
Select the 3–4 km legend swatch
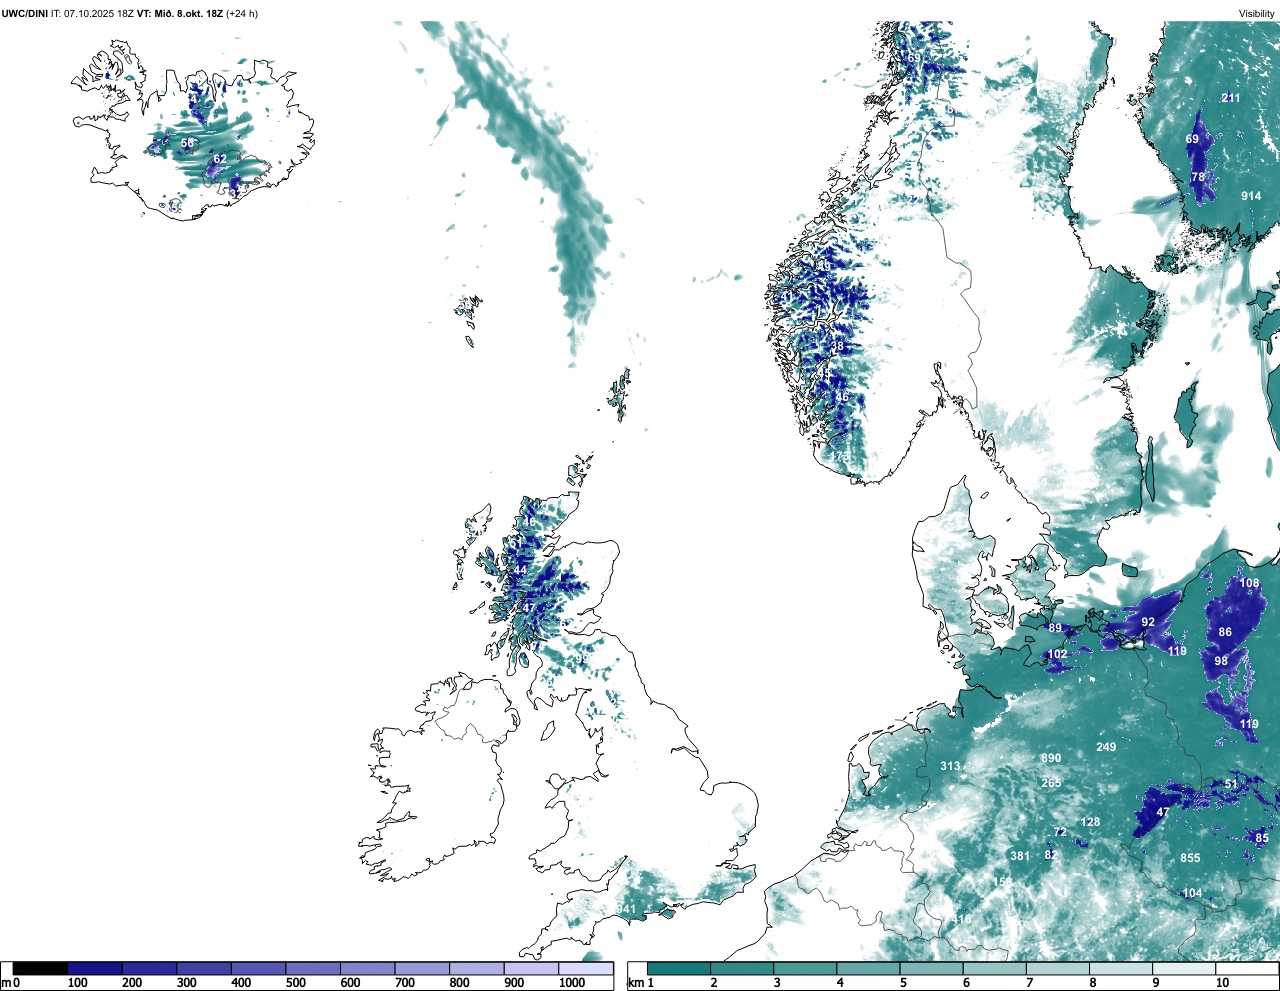click(805, 968)
